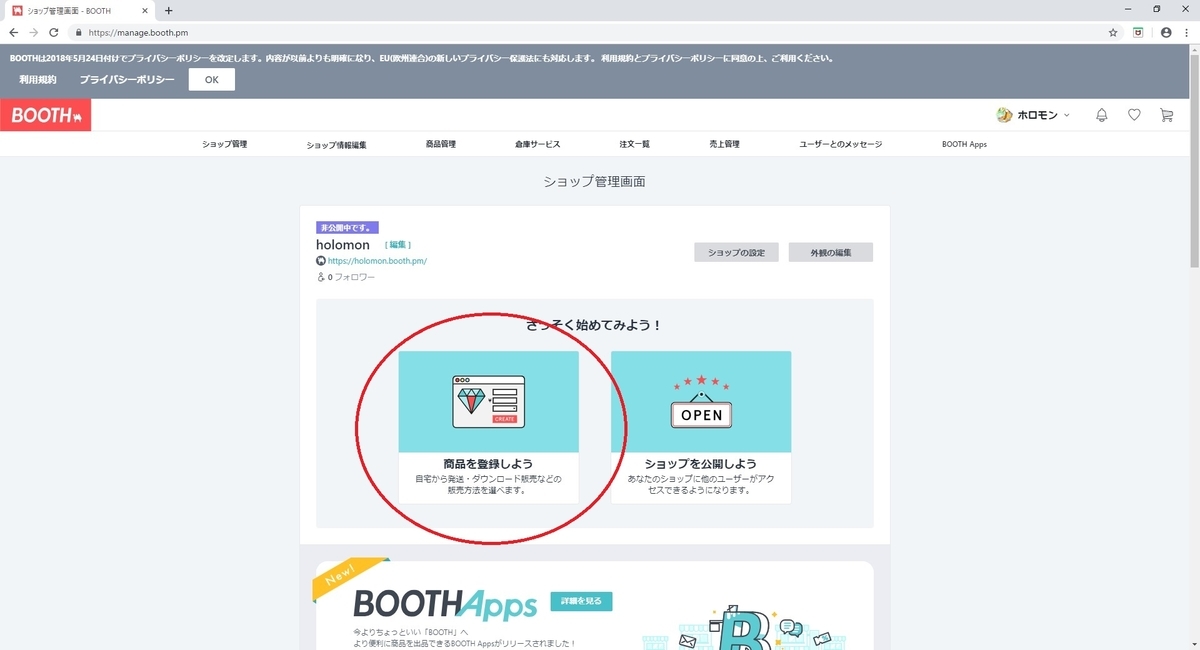This screenshot has height=650, width=1200.
Task: Click the 0 フォロワー count
Action: click(x=346, y=277)
